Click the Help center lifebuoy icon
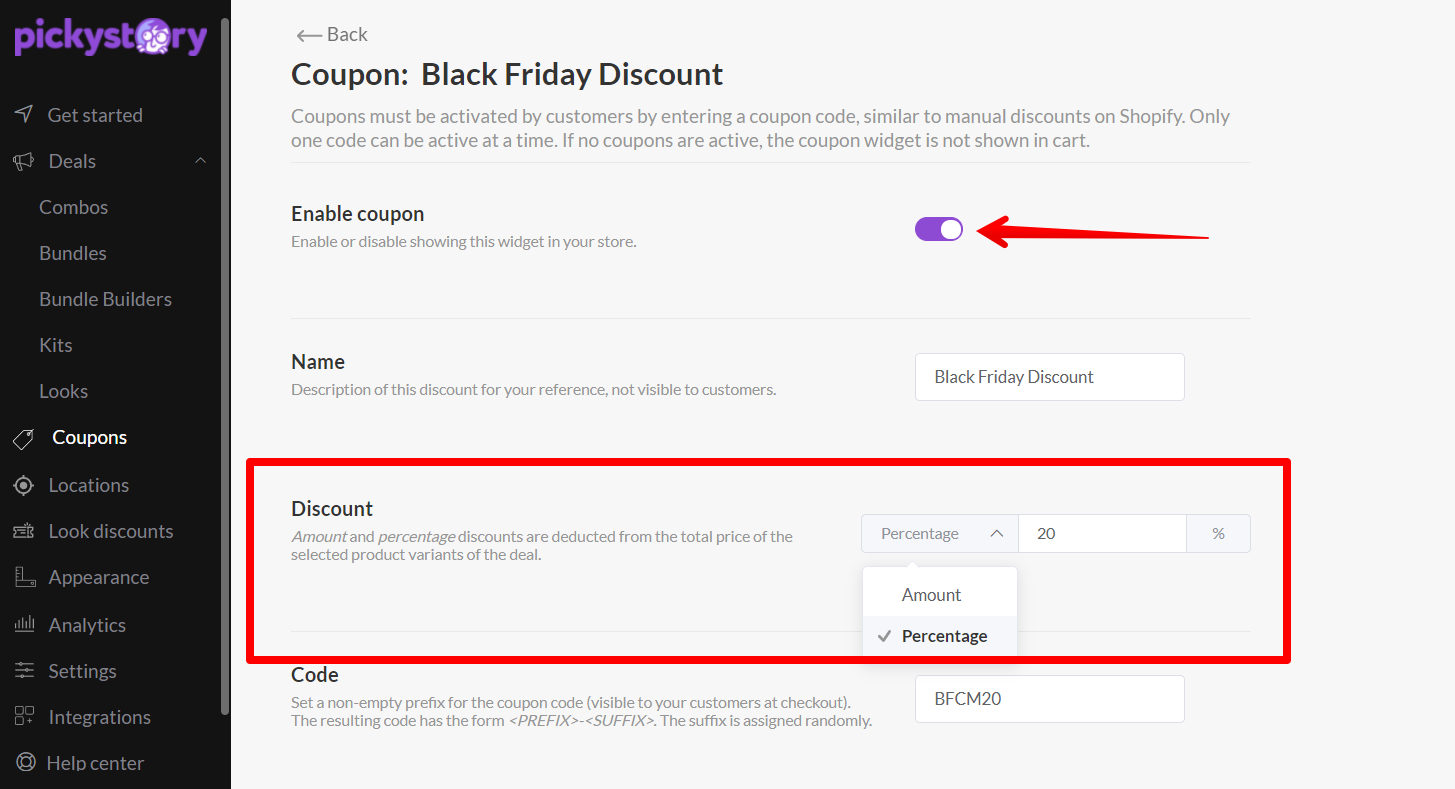The image size is (1455, 789). coord(24,762)
